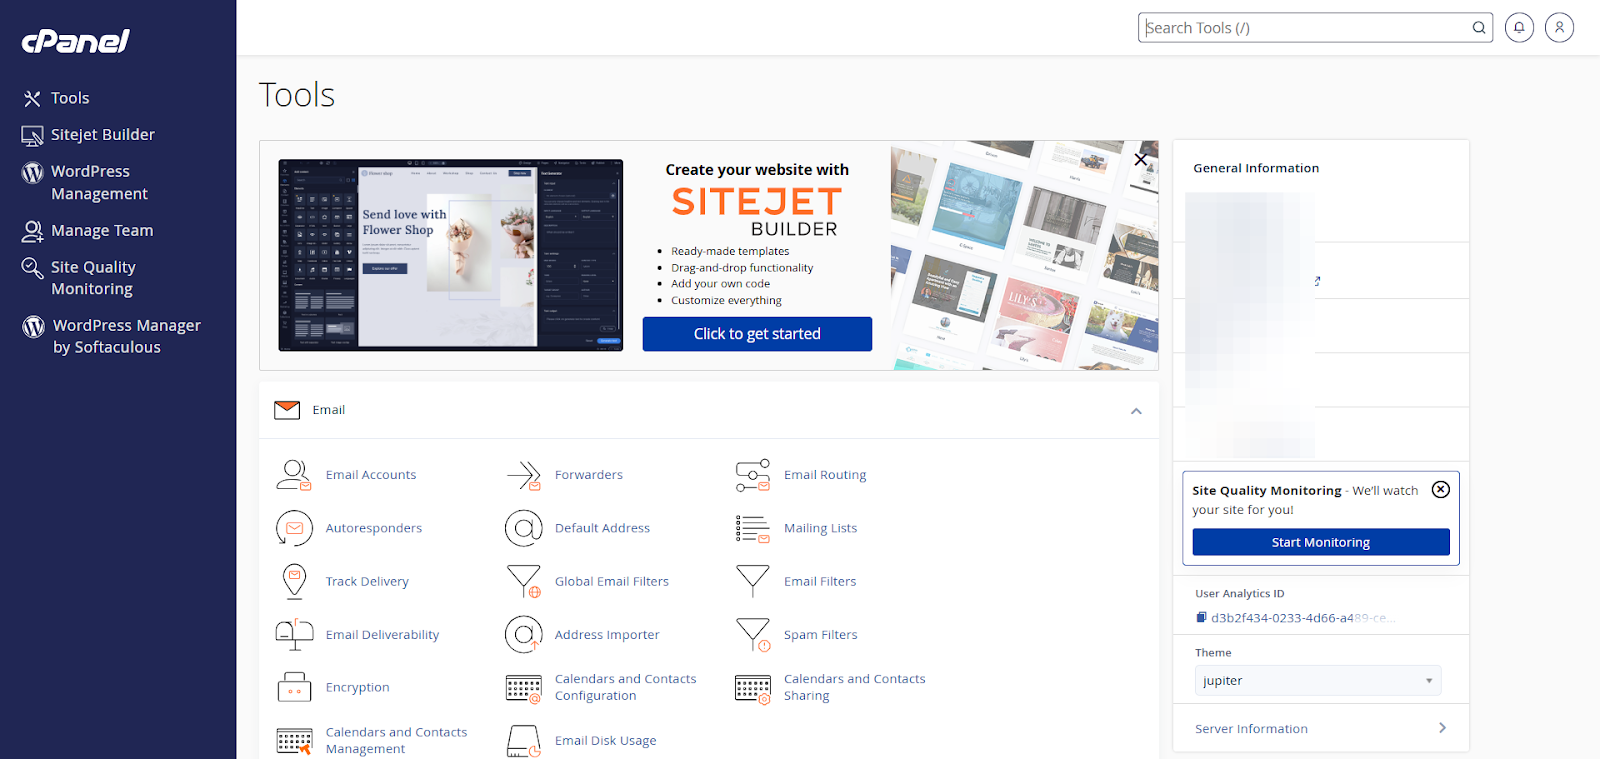Click the Site Quality Monitoring magnifier icon
The image size is (1600, 759).
[x=32, y=268]
